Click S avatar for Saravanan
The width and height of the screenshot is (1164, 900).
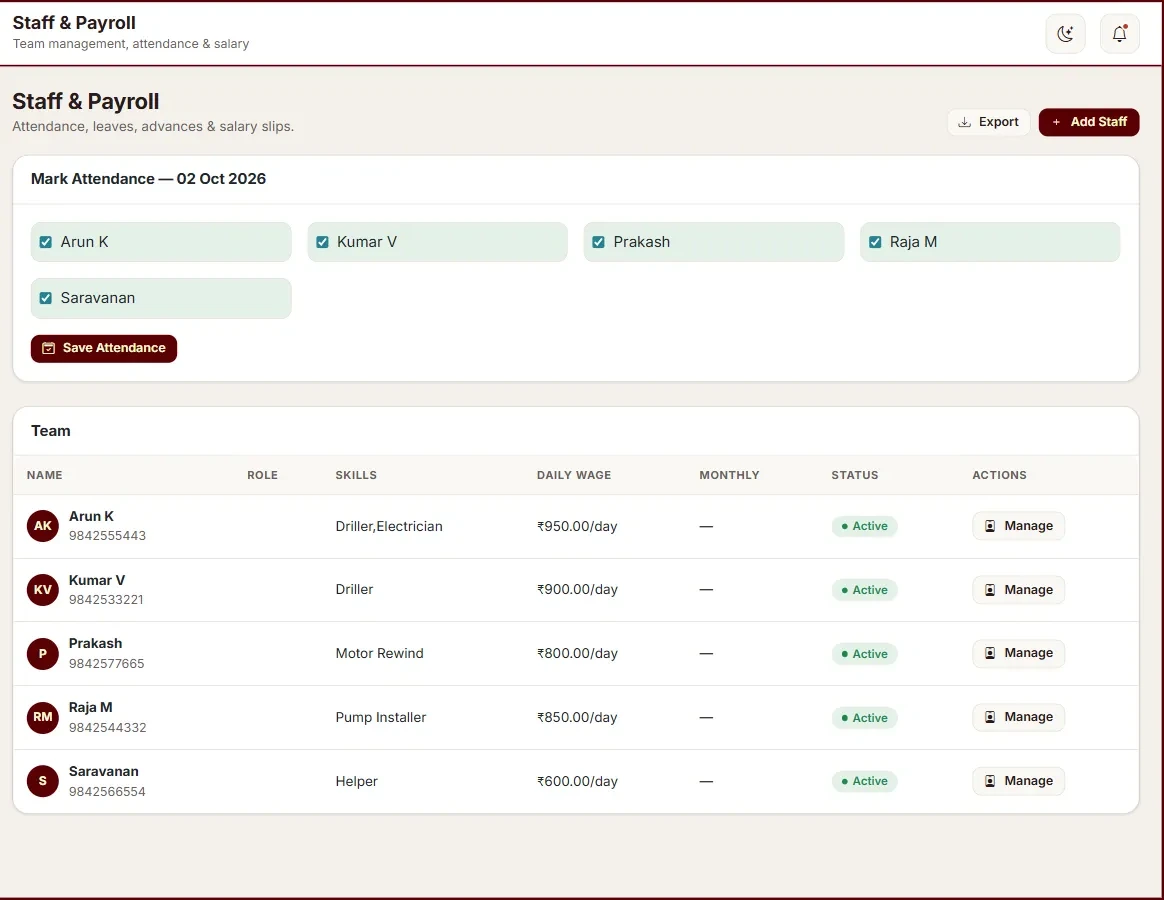(43, 781)
